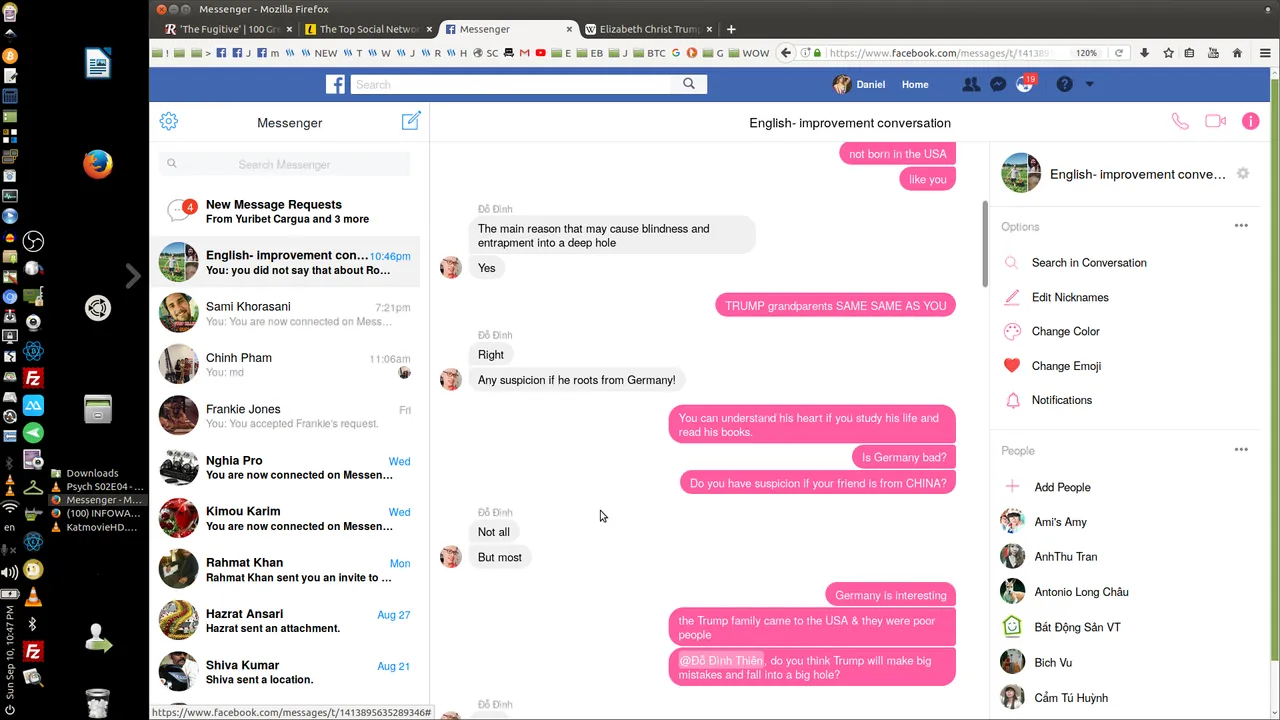The height and width of the screenshot is (720, 1280).
Task: Click the Firefox home toolbar icon
Action: pyautogui.click(x=1237, y=53)
